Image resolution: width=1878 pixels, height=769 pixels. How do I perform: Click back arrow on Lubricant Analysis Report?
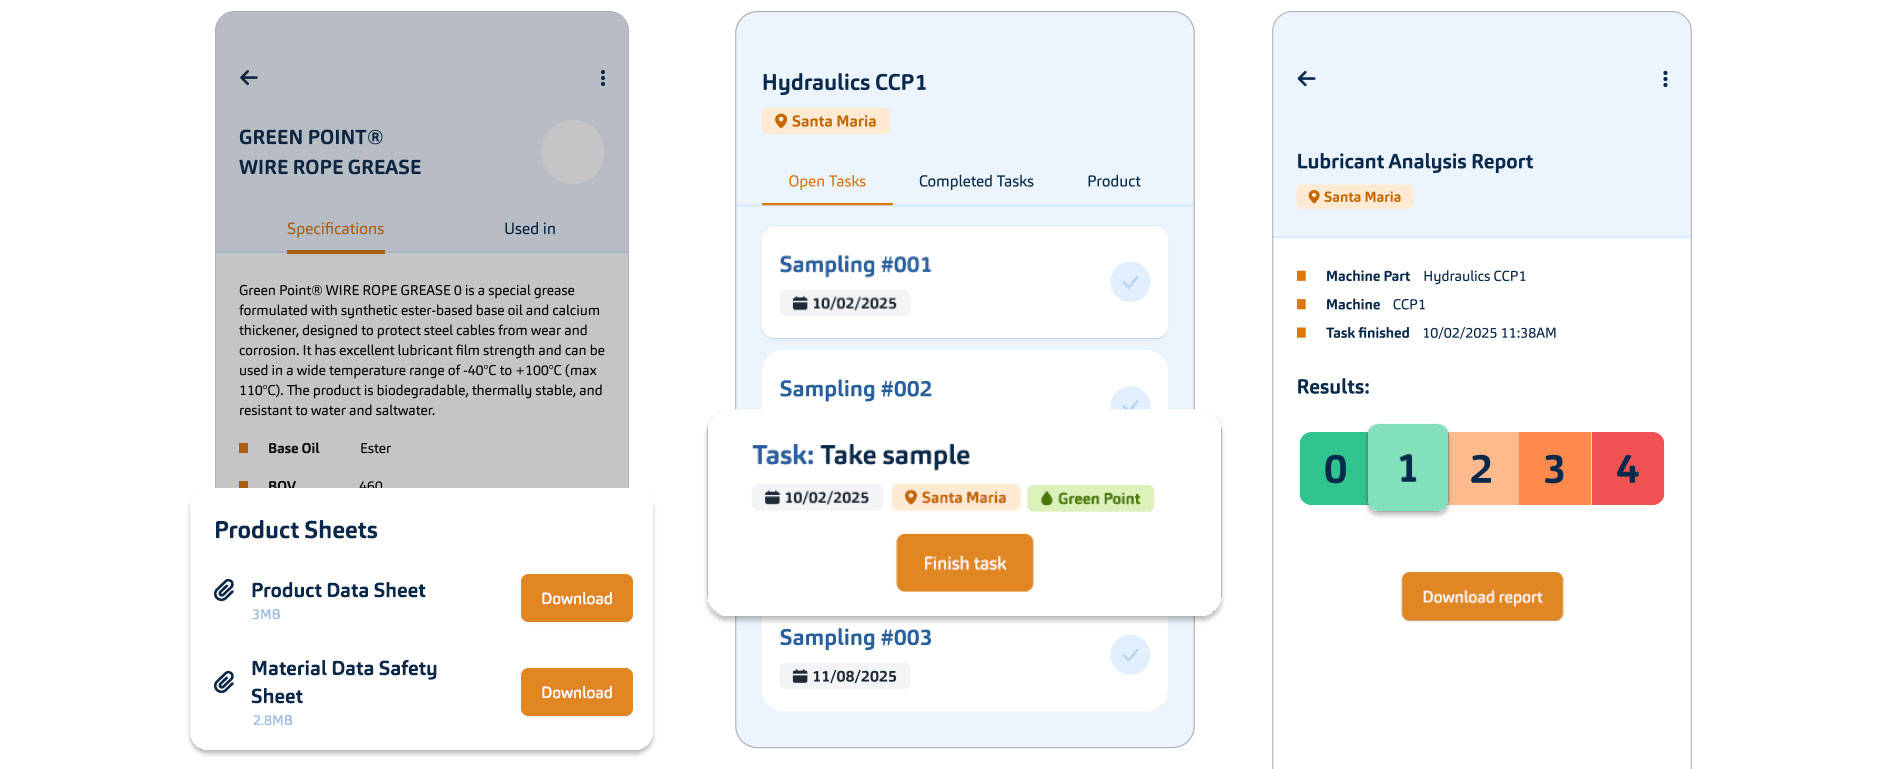tap(1306, 78)
